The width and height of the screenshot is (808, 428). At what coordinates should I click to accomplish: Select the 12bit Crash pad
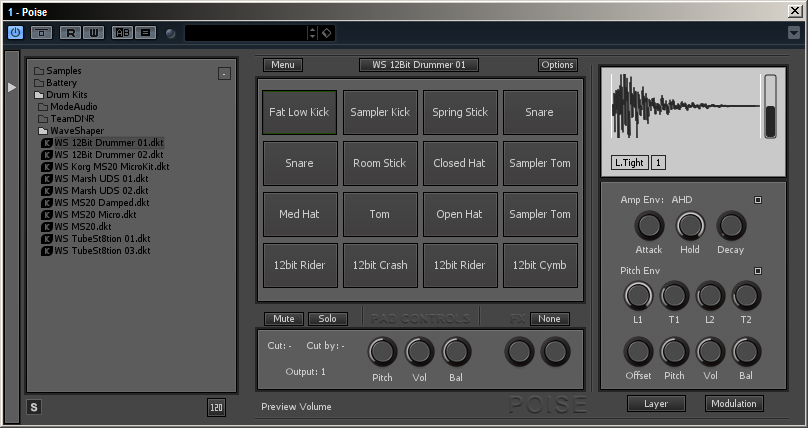click(380, 265)
